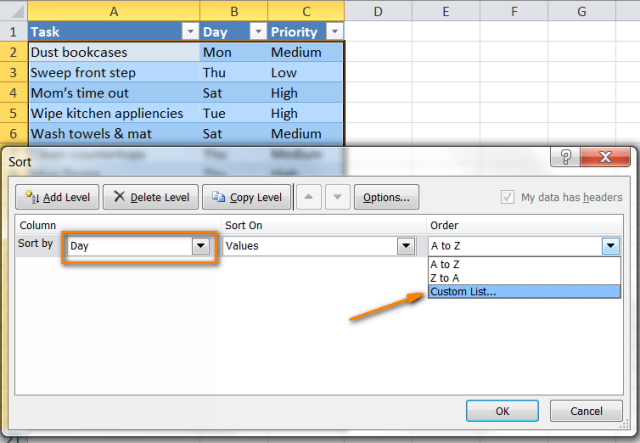
Task: Click the Move Up arrow icon
Action: pyautogui.click(x=312, y=197)
